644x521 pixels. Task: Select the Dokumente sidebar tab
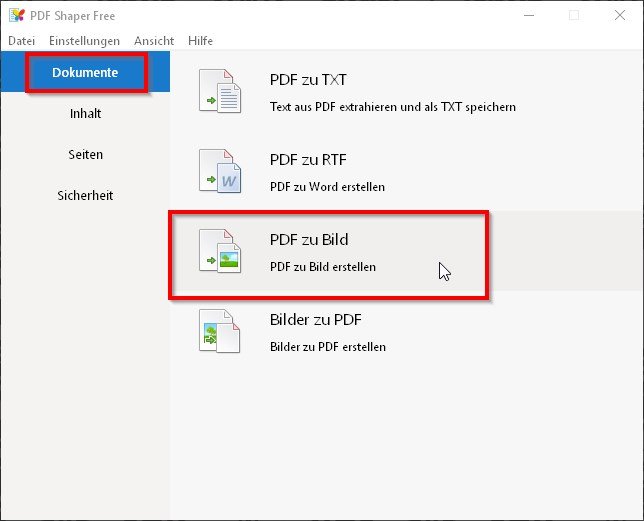click(x=85, y=73)
